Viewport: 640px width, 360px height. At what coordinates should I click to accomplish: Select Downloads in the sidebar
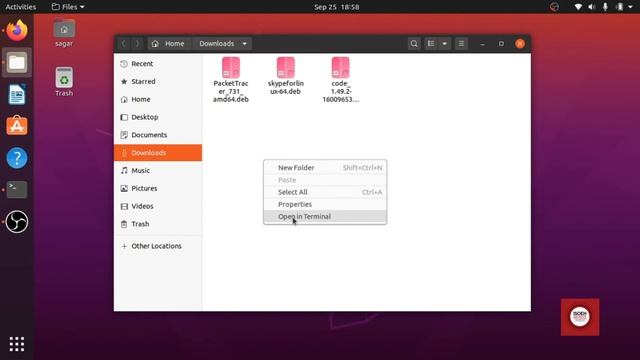pyautogui.click(x=158, y=153)
